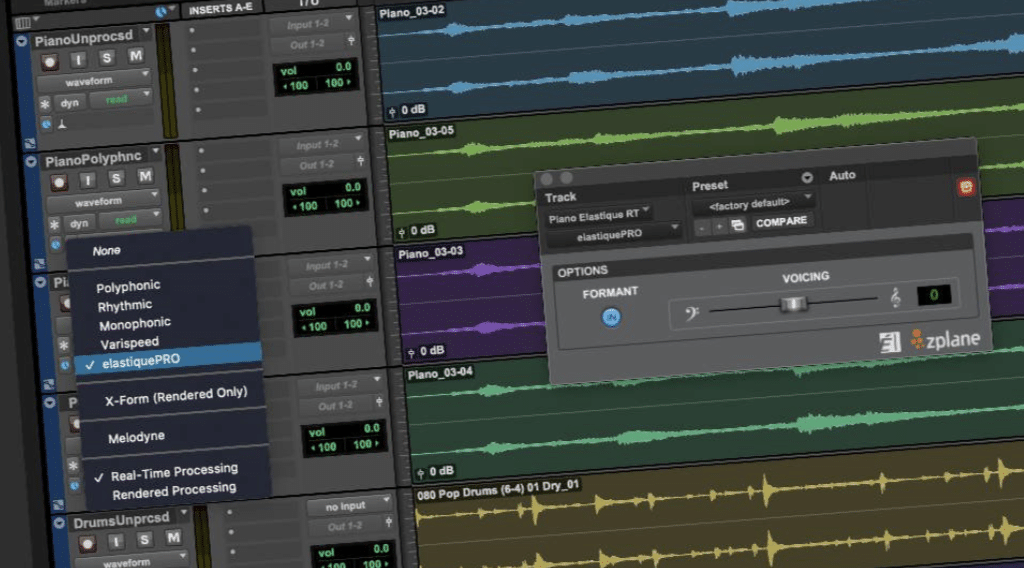Image resolution: width=1024 pixels, height=568 pixels.
Task: Open the track list column view icon
Action: (22, 23)
